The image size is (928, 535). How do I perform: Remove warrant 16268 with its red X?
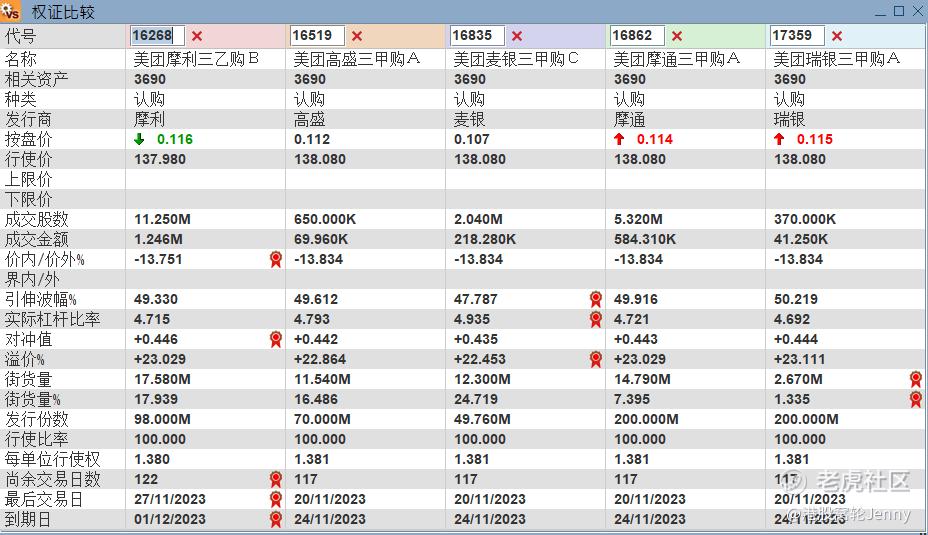click(x=197, y=36)
